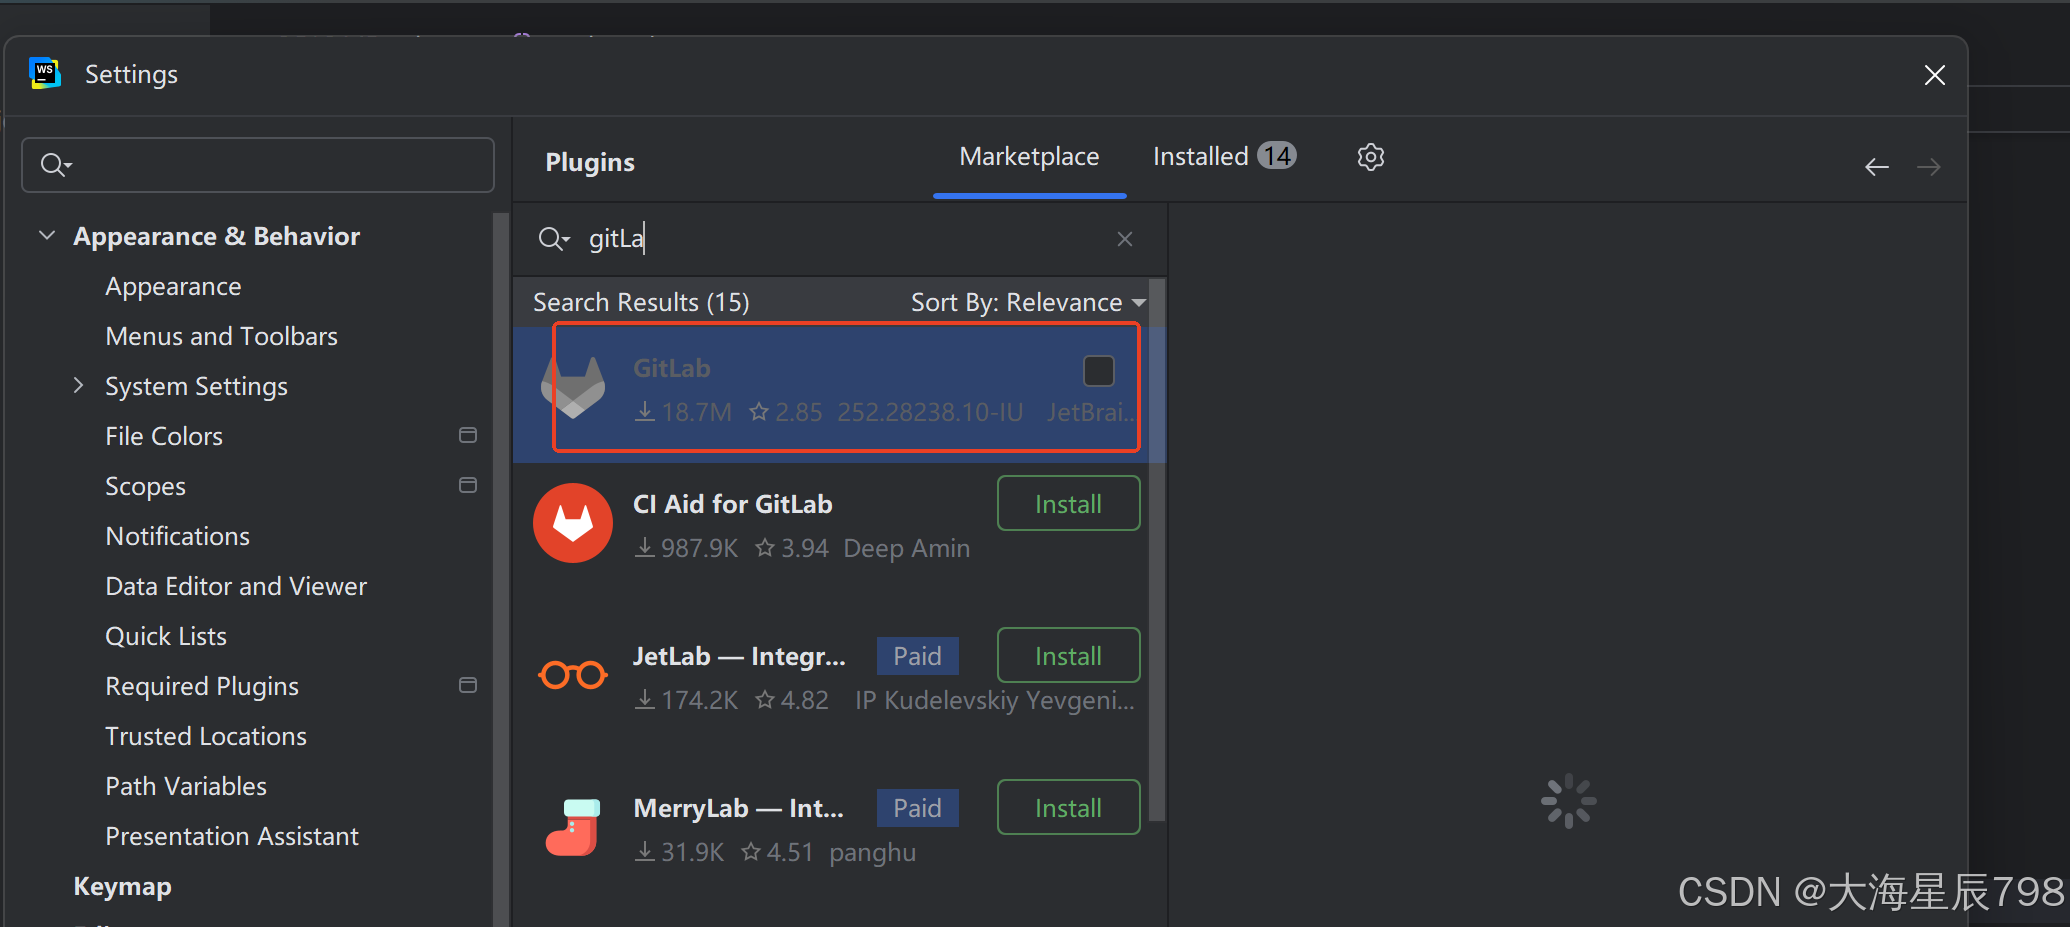Install the MerryLab plugin
The width and height of the screenshot is (2070, 927).
[x=1068, y=807]
